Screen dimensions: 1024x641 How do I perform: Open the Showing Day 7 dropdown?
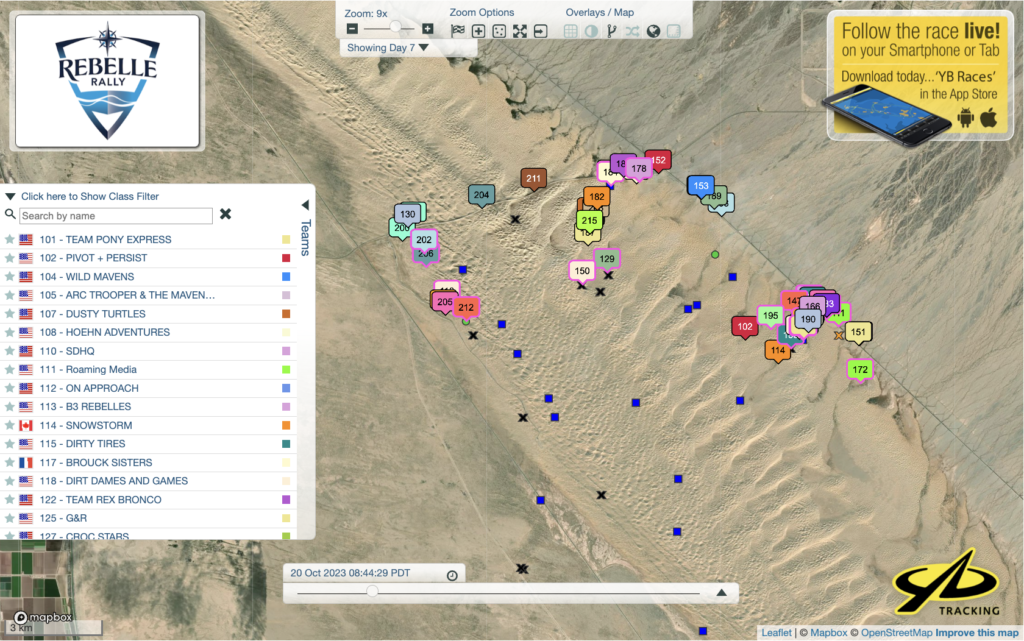(386, 47)
